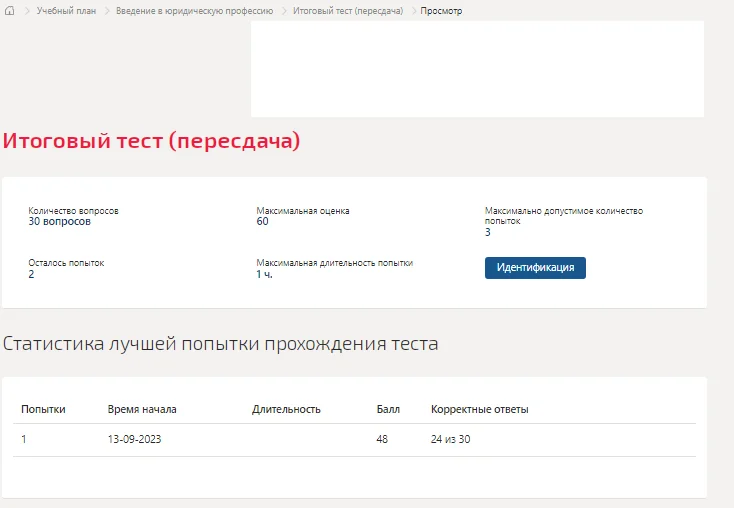This screenshot has height=508, width=734.
Task: Click the score value 48 in table
Action: (382, 439)
